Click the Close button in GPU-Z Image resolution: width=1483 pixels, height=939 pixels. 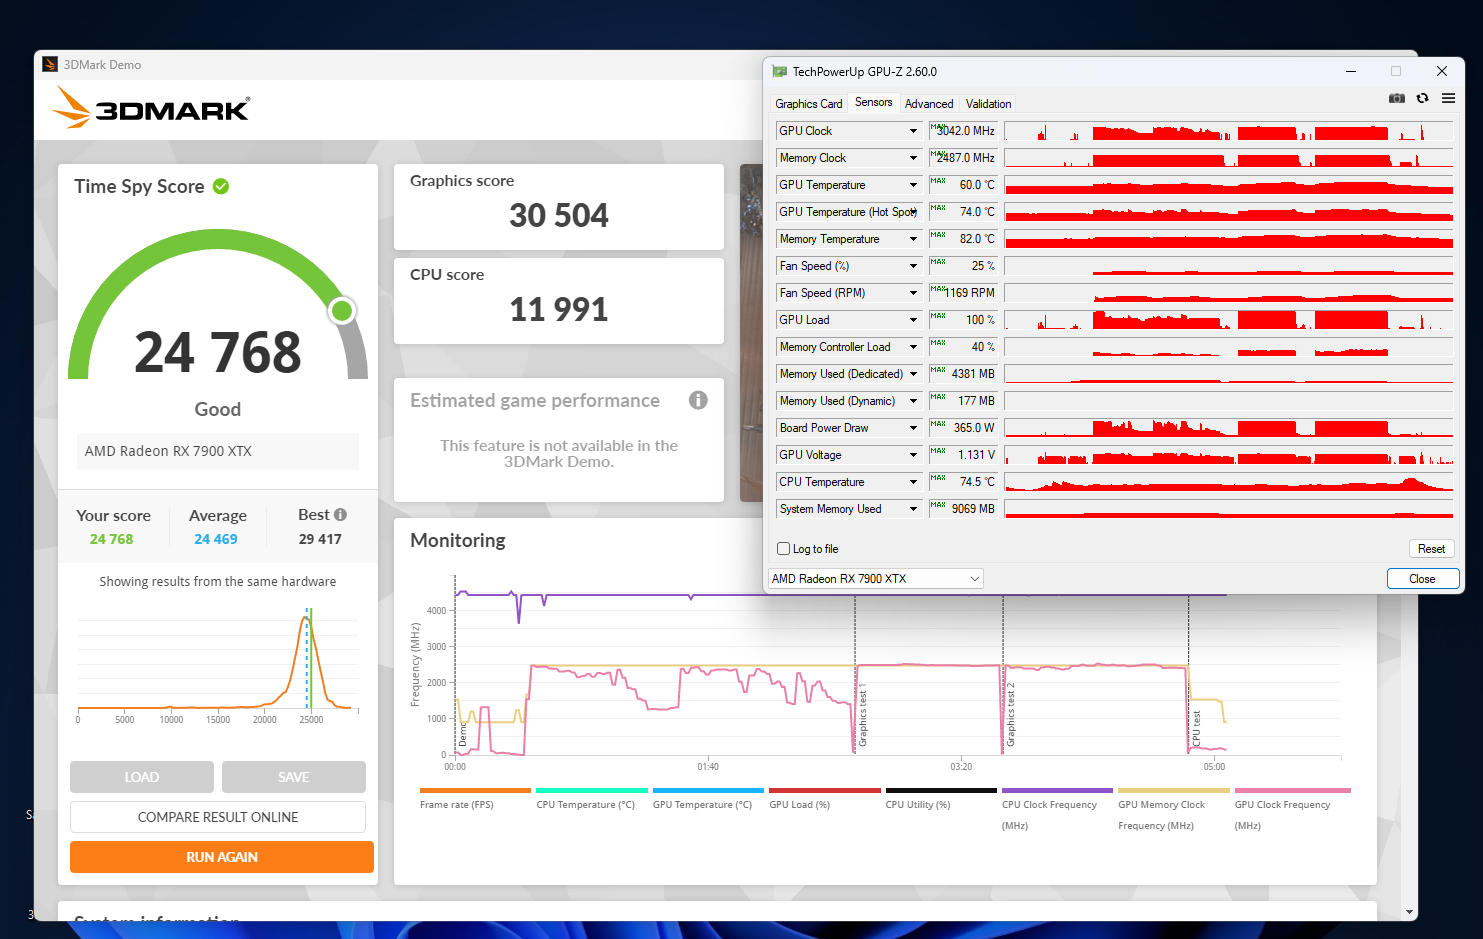pyautogui.click(x=1422, y=579)
